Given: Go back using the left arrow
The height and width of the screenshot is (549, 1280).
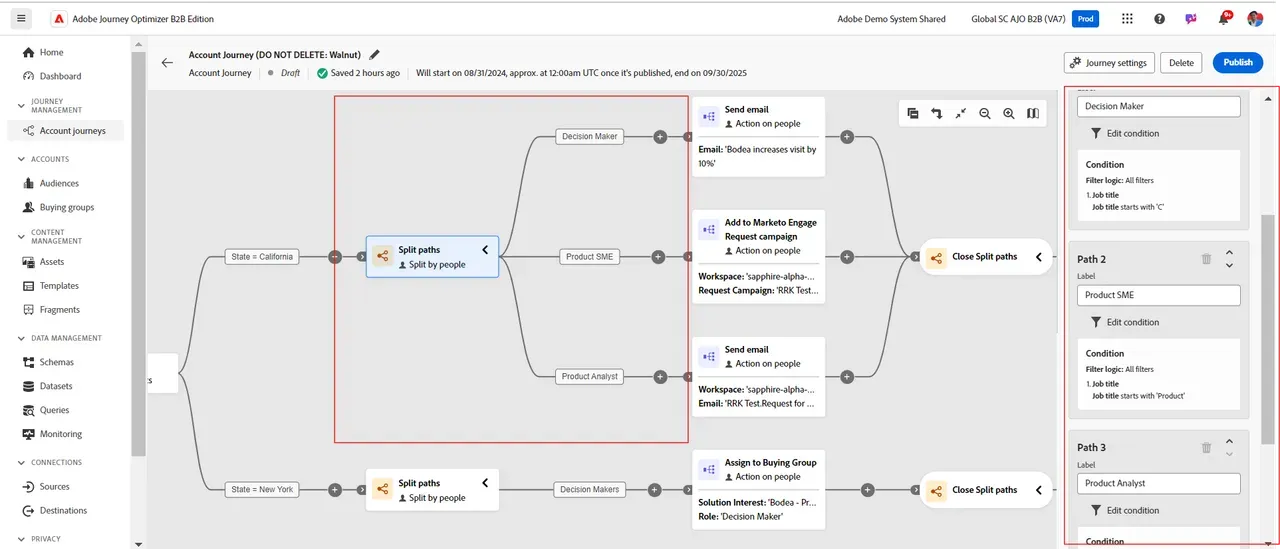Looking at the screenshot, I should (x=167, y=62).
